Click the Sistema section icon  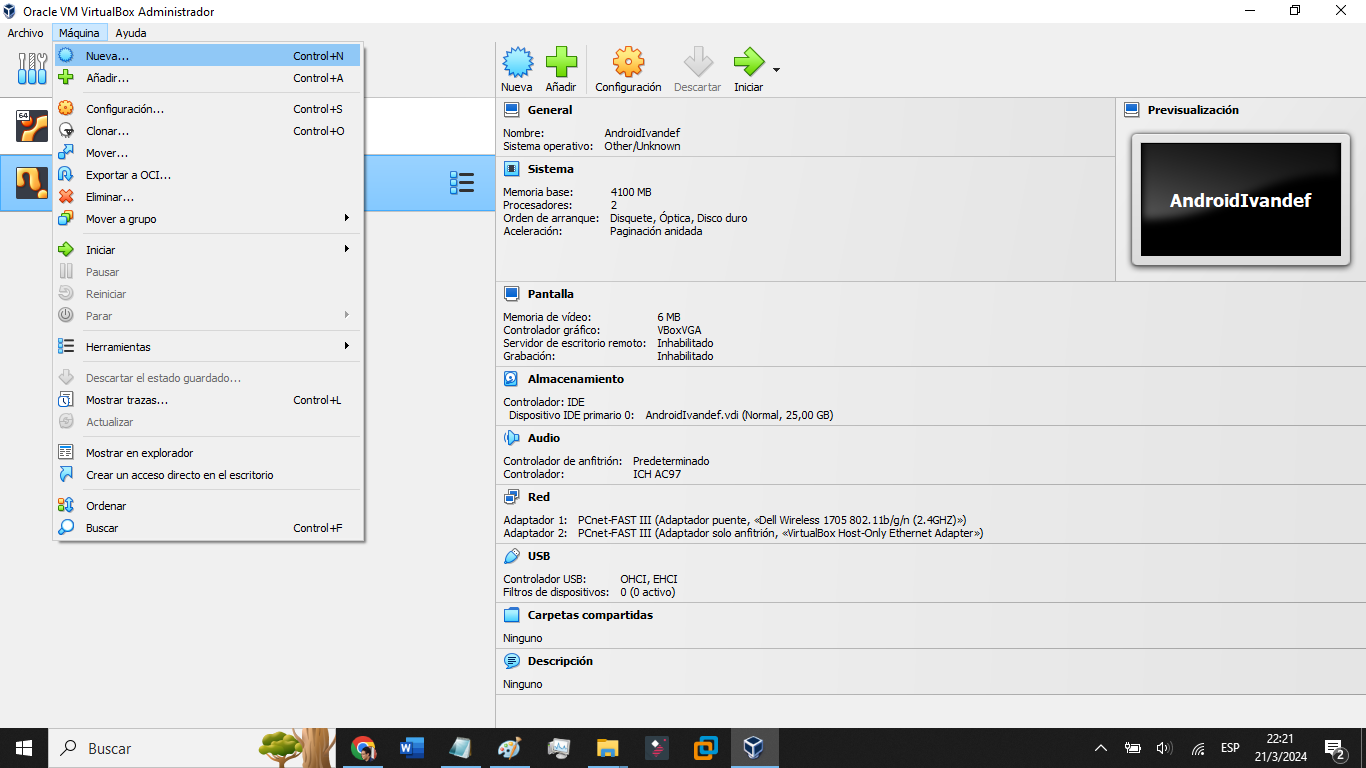[x=511, y=169]
